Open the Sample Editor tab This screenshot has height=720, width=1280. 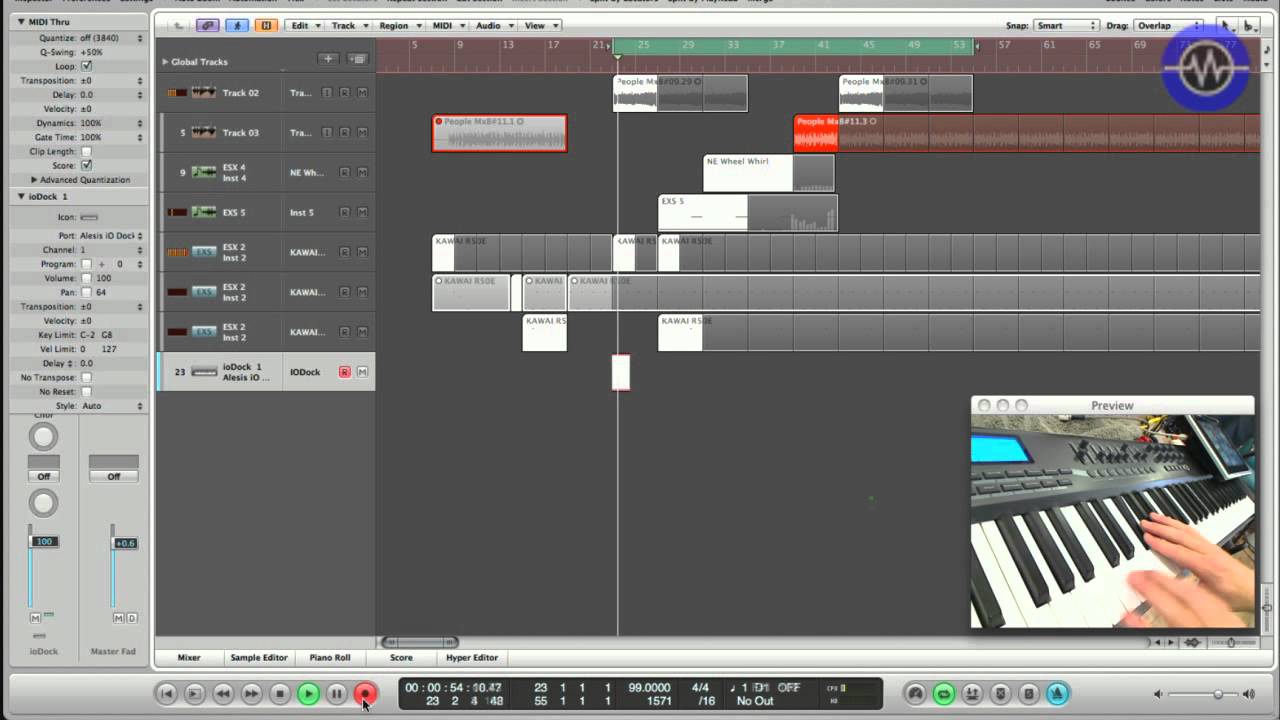pyautogui.click(x=259, y=657)
